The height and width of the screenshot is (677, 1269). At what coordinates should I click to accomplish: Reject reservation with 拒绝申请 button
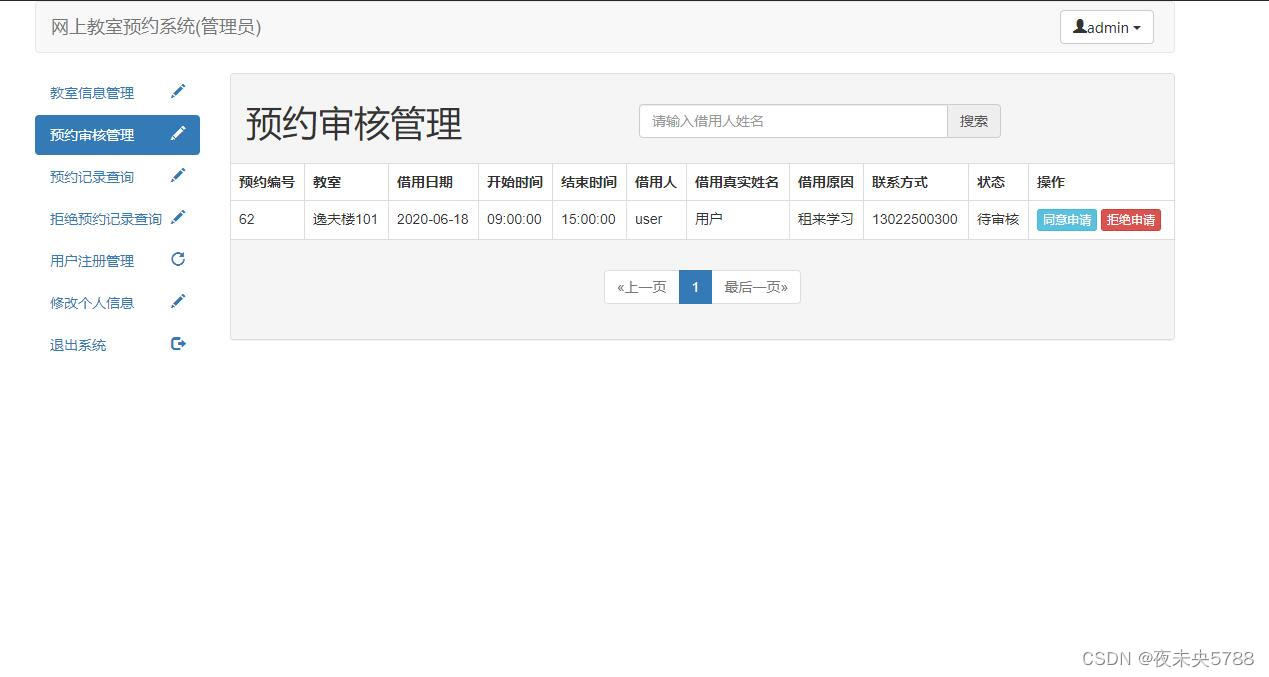point(1130,220)
